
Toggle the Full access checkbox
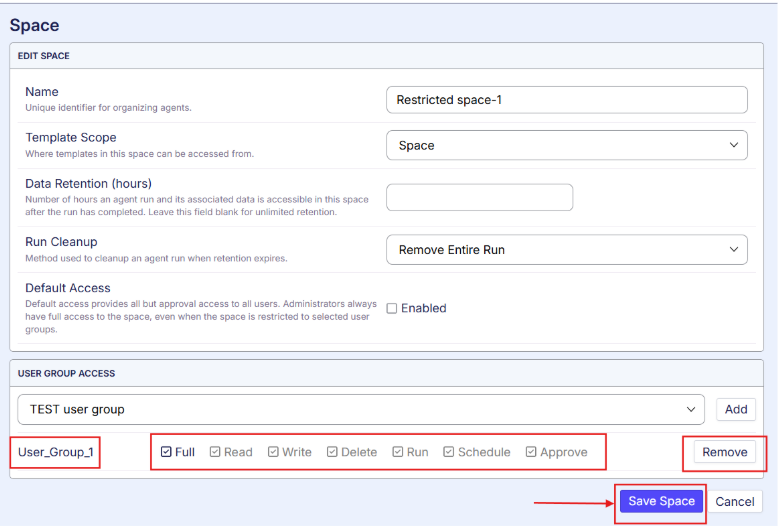pos(166,452)
